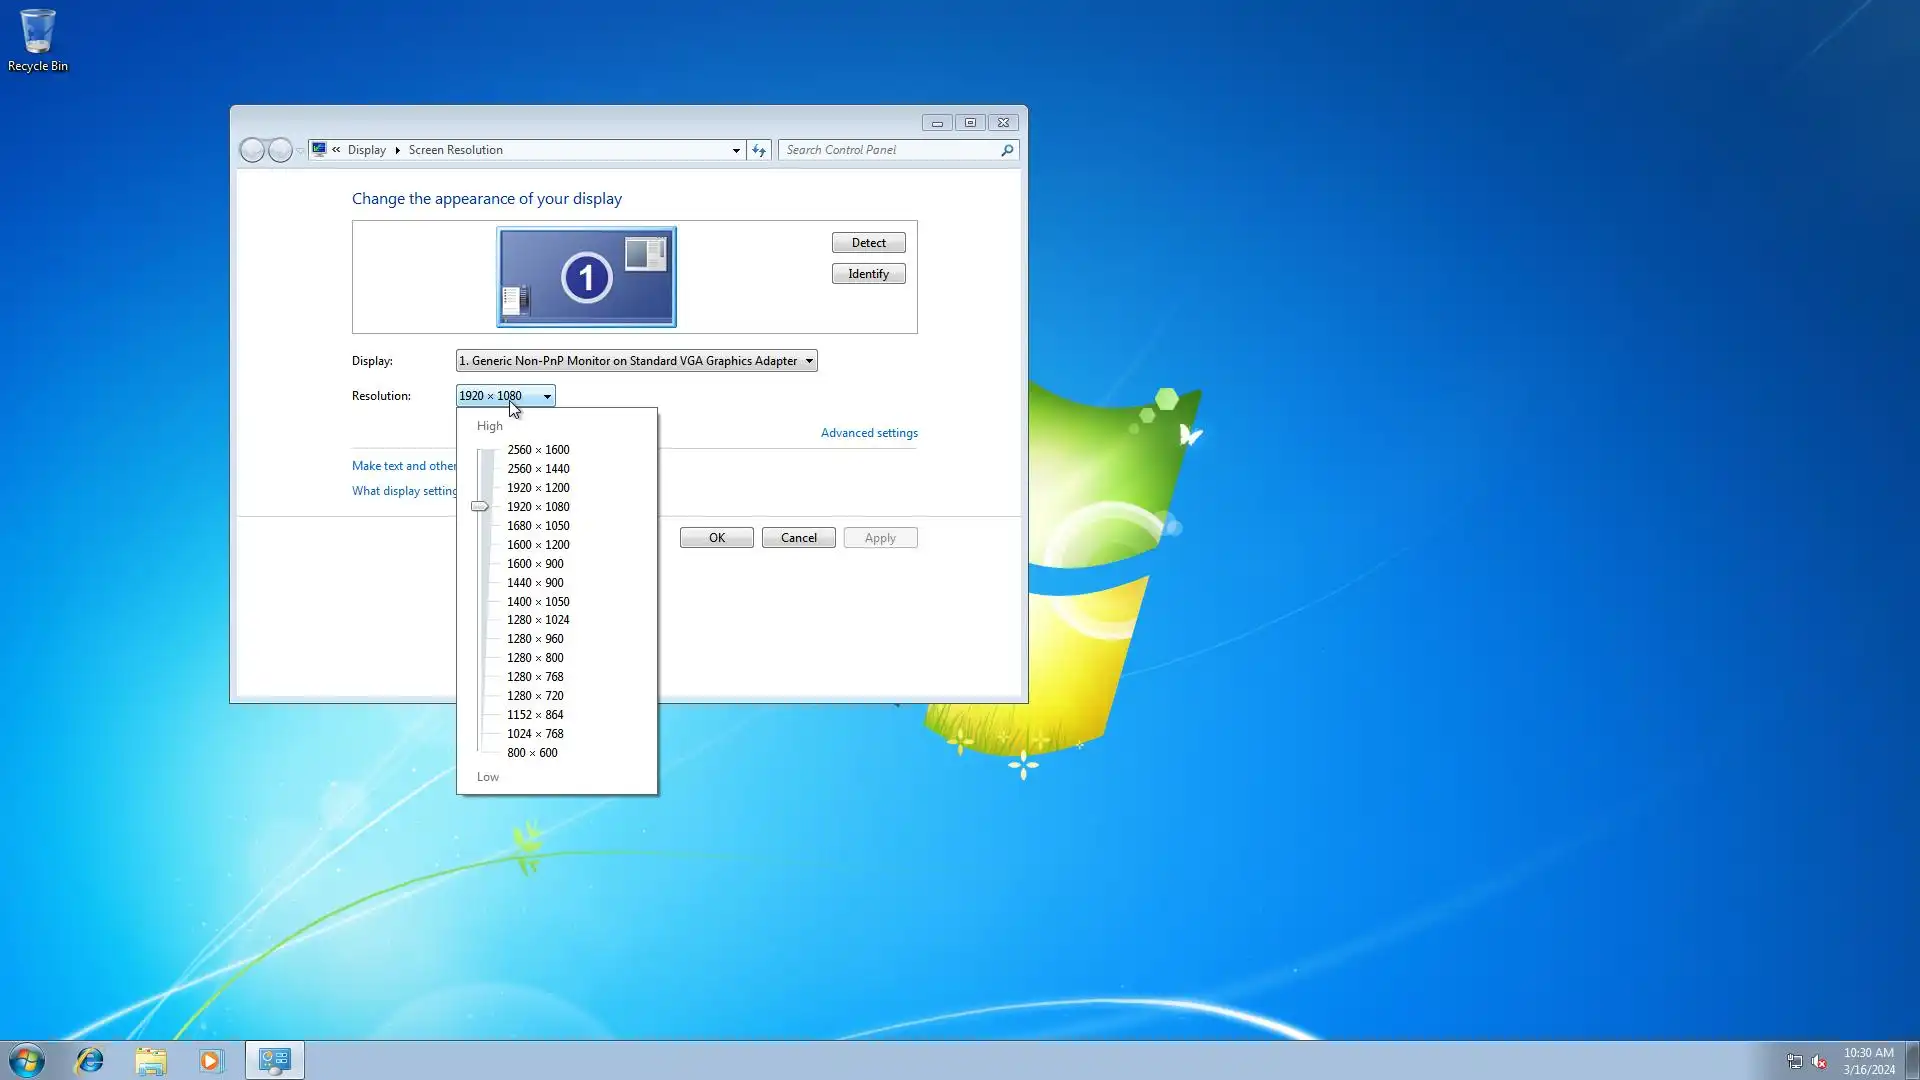The image size is (1920, 1080).
Task: Click the muted volume tray icon
Action: [1819, 1062]
